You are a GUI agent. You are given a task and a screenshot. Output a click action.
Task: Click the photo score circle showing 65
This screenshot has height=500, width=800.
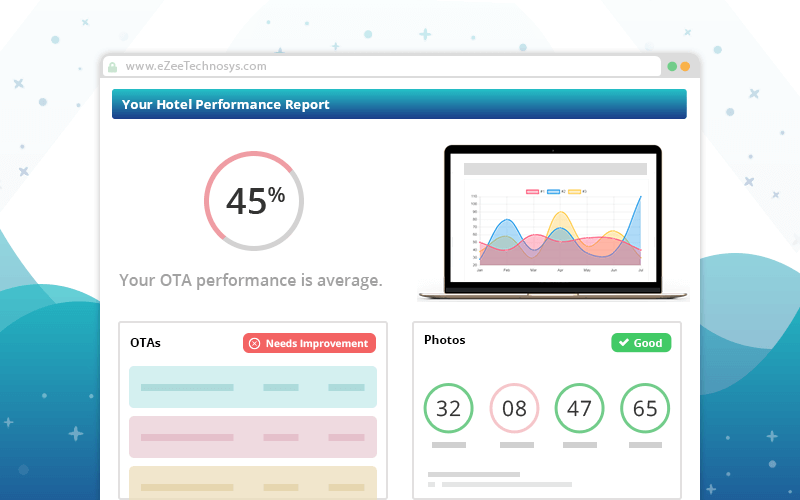tap(645, 408)
